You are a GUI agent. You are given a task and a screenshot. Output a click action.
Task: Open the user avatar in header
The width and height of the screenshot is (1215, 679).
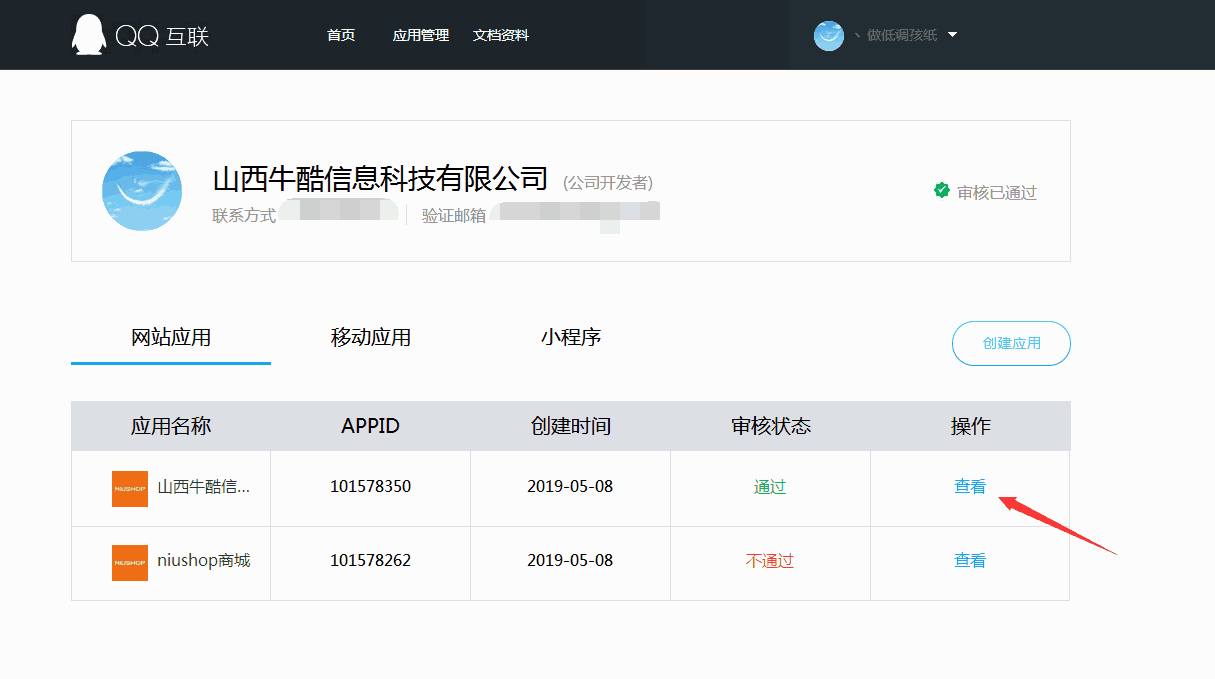[829, 35]
